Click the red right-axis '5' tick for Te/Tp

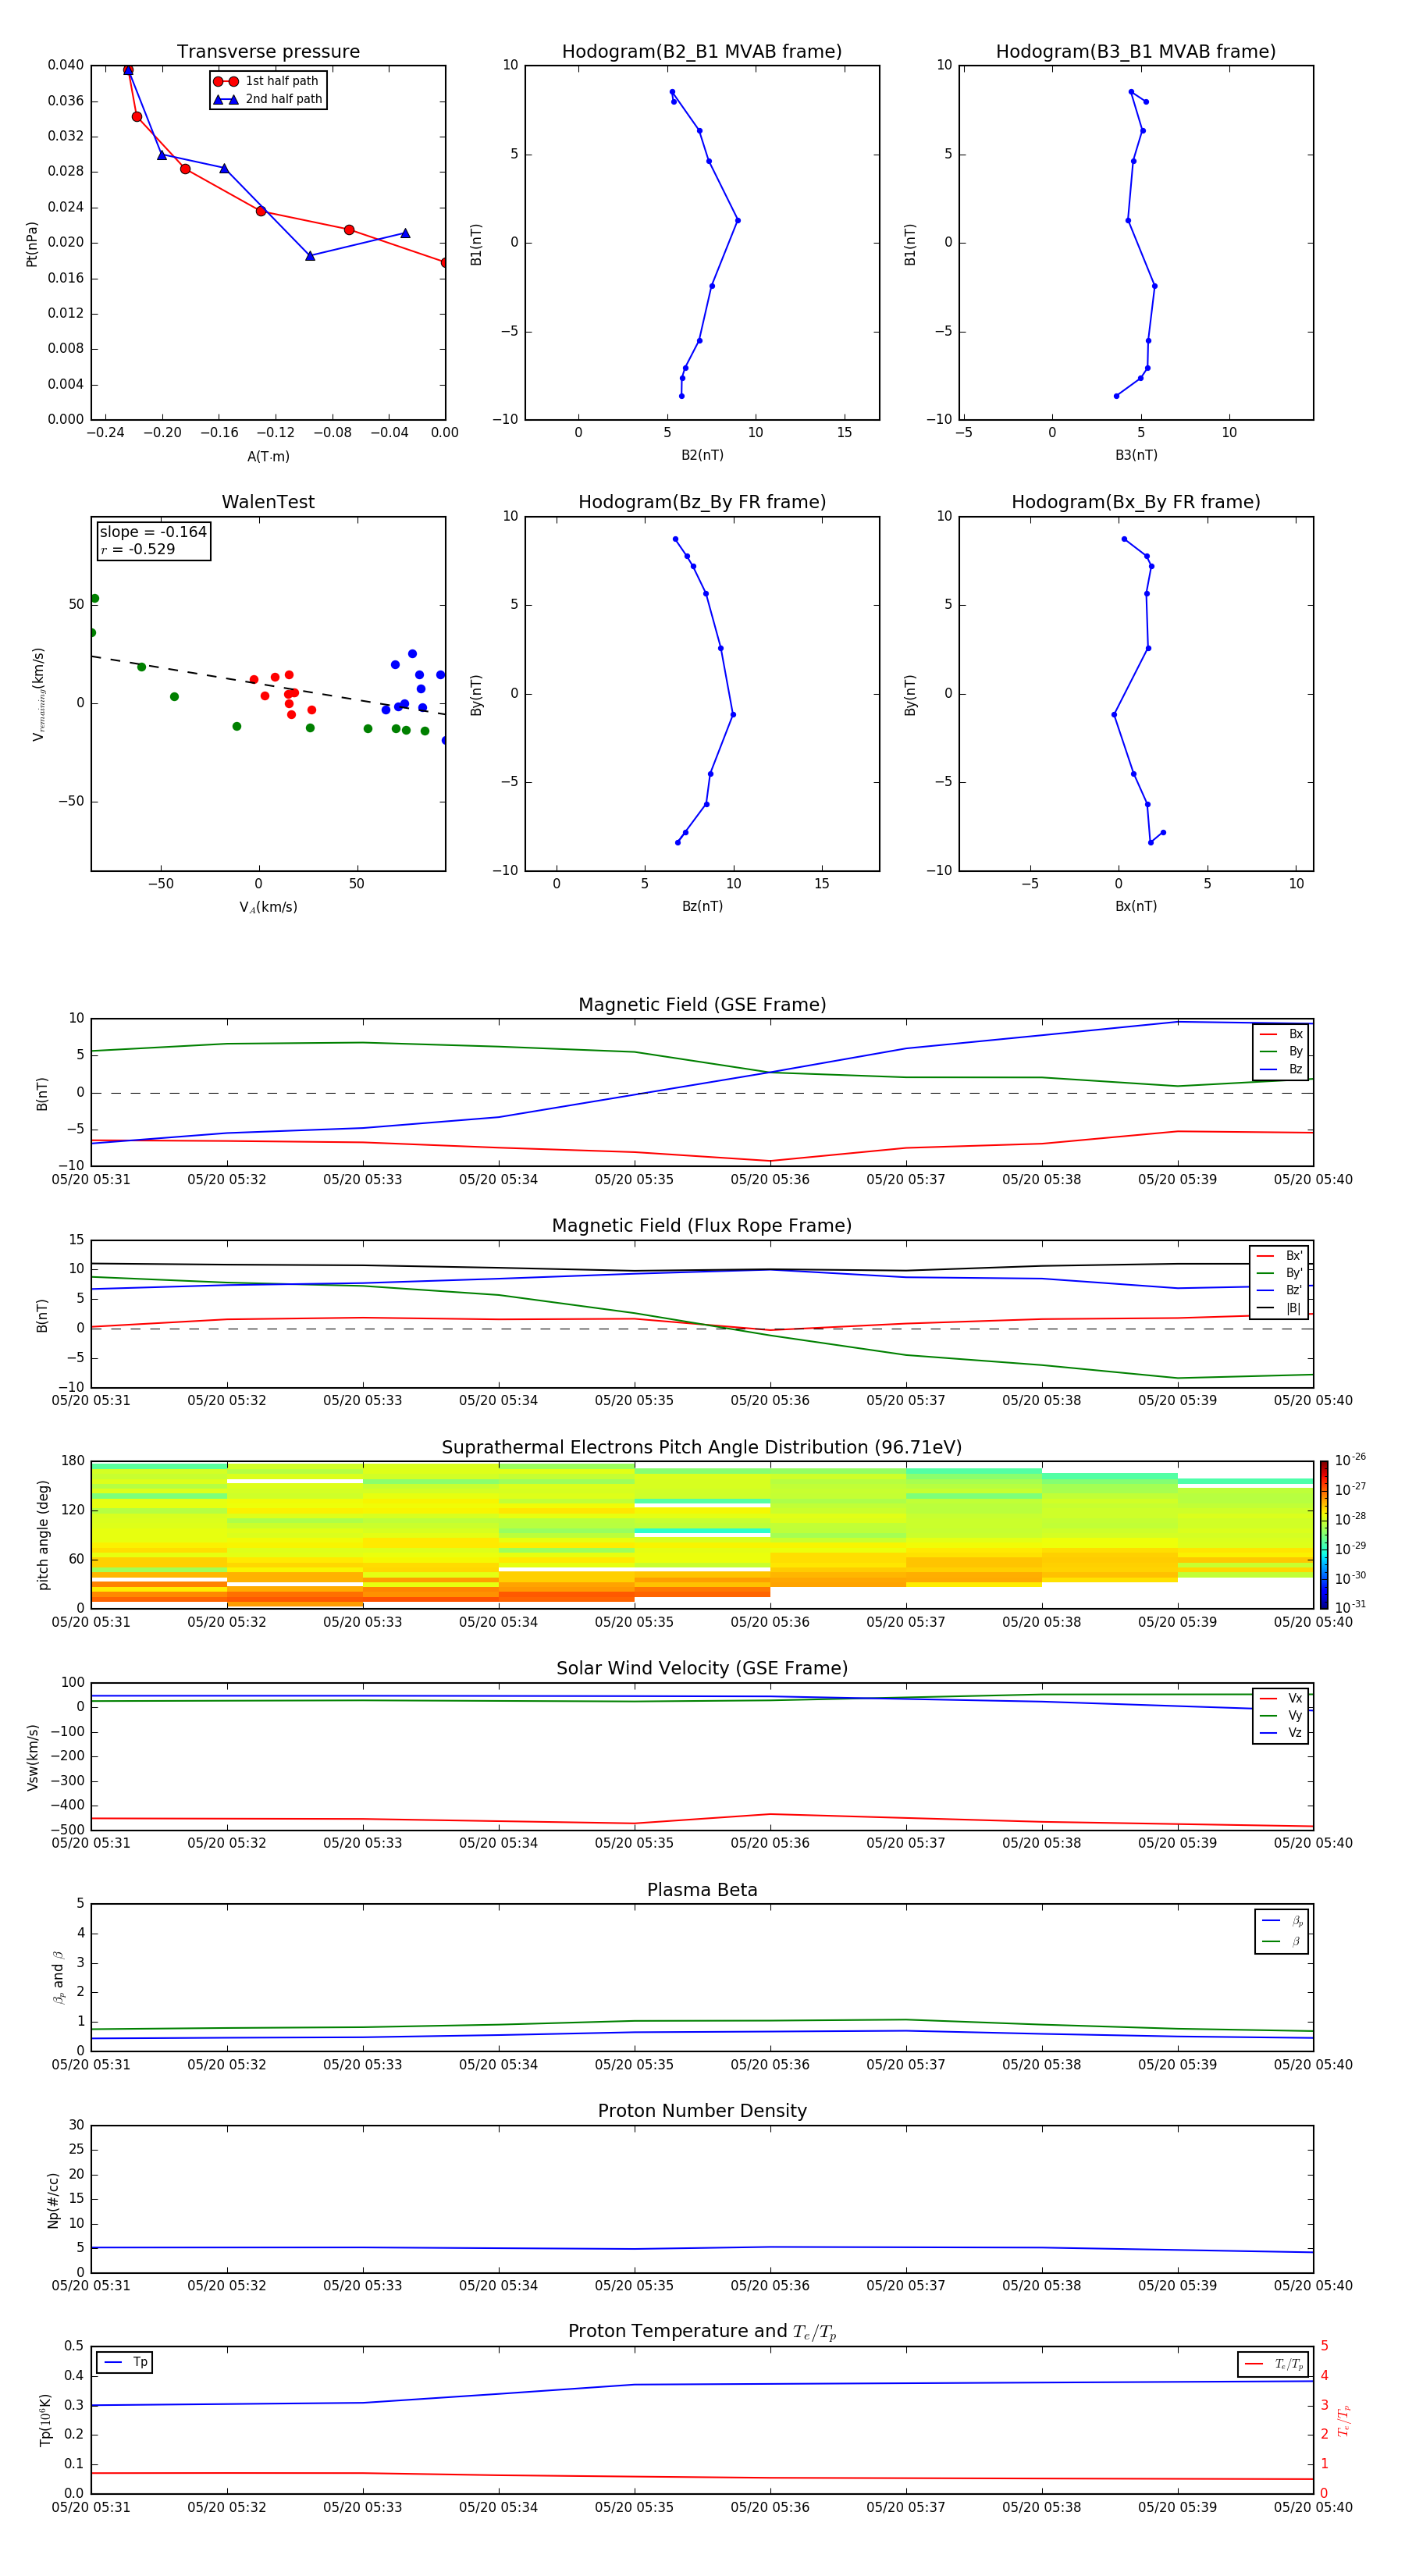point(1324,2346)
